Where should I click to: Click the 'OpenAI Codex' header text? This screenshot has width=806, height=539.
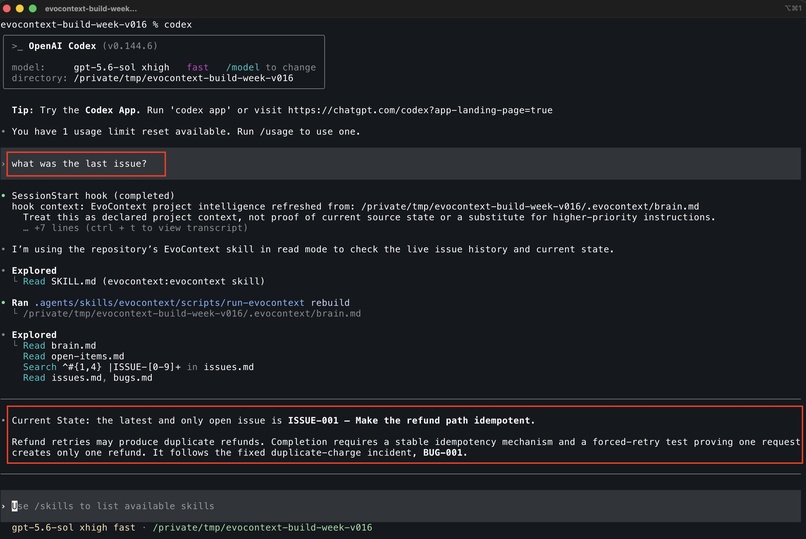click(x=62, y=46)
